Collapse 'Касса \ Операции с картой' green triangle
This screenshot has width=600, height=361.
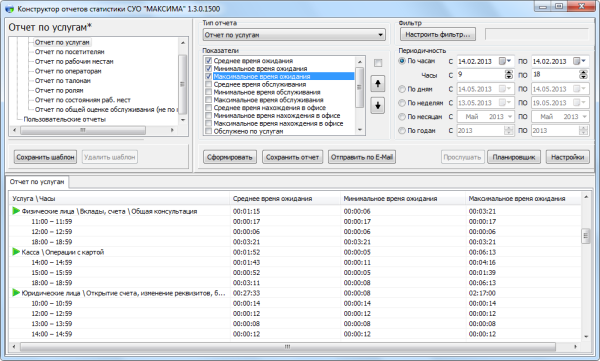click(x=16, y=252)
